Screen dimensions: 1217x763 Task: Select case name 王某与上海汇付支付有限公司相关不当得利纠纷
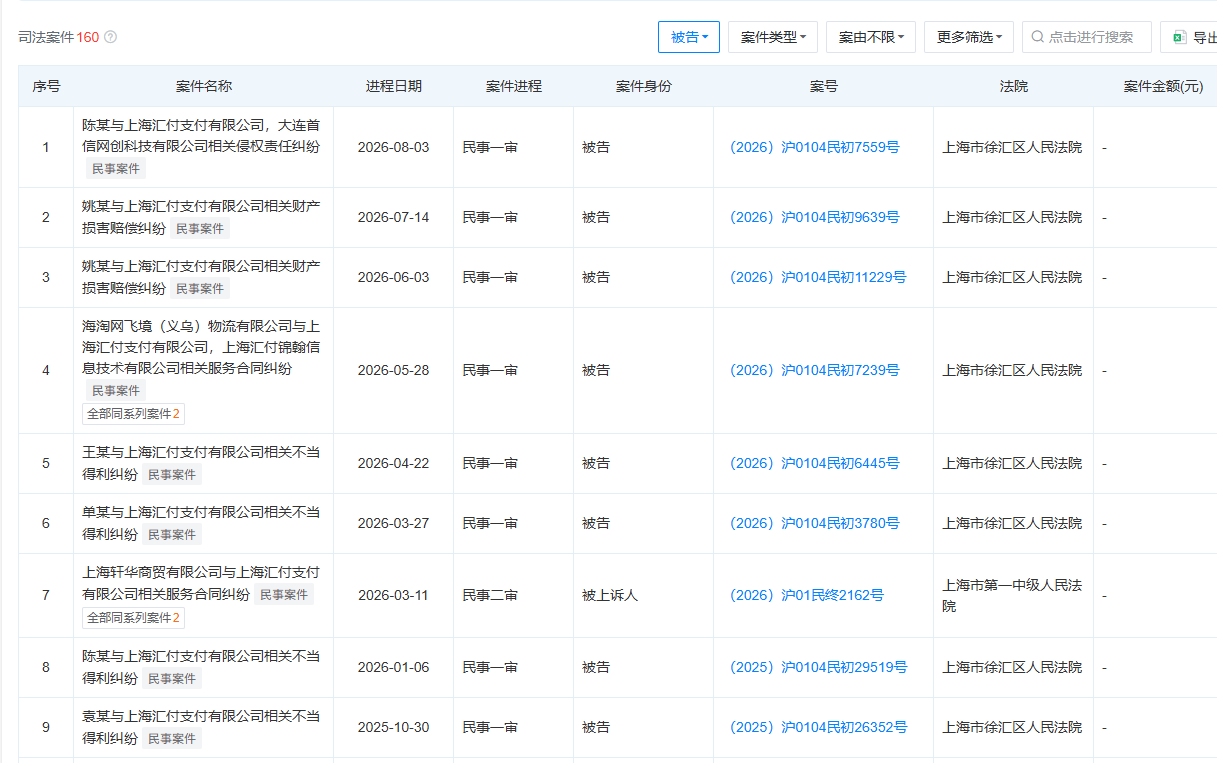[201, 463]
